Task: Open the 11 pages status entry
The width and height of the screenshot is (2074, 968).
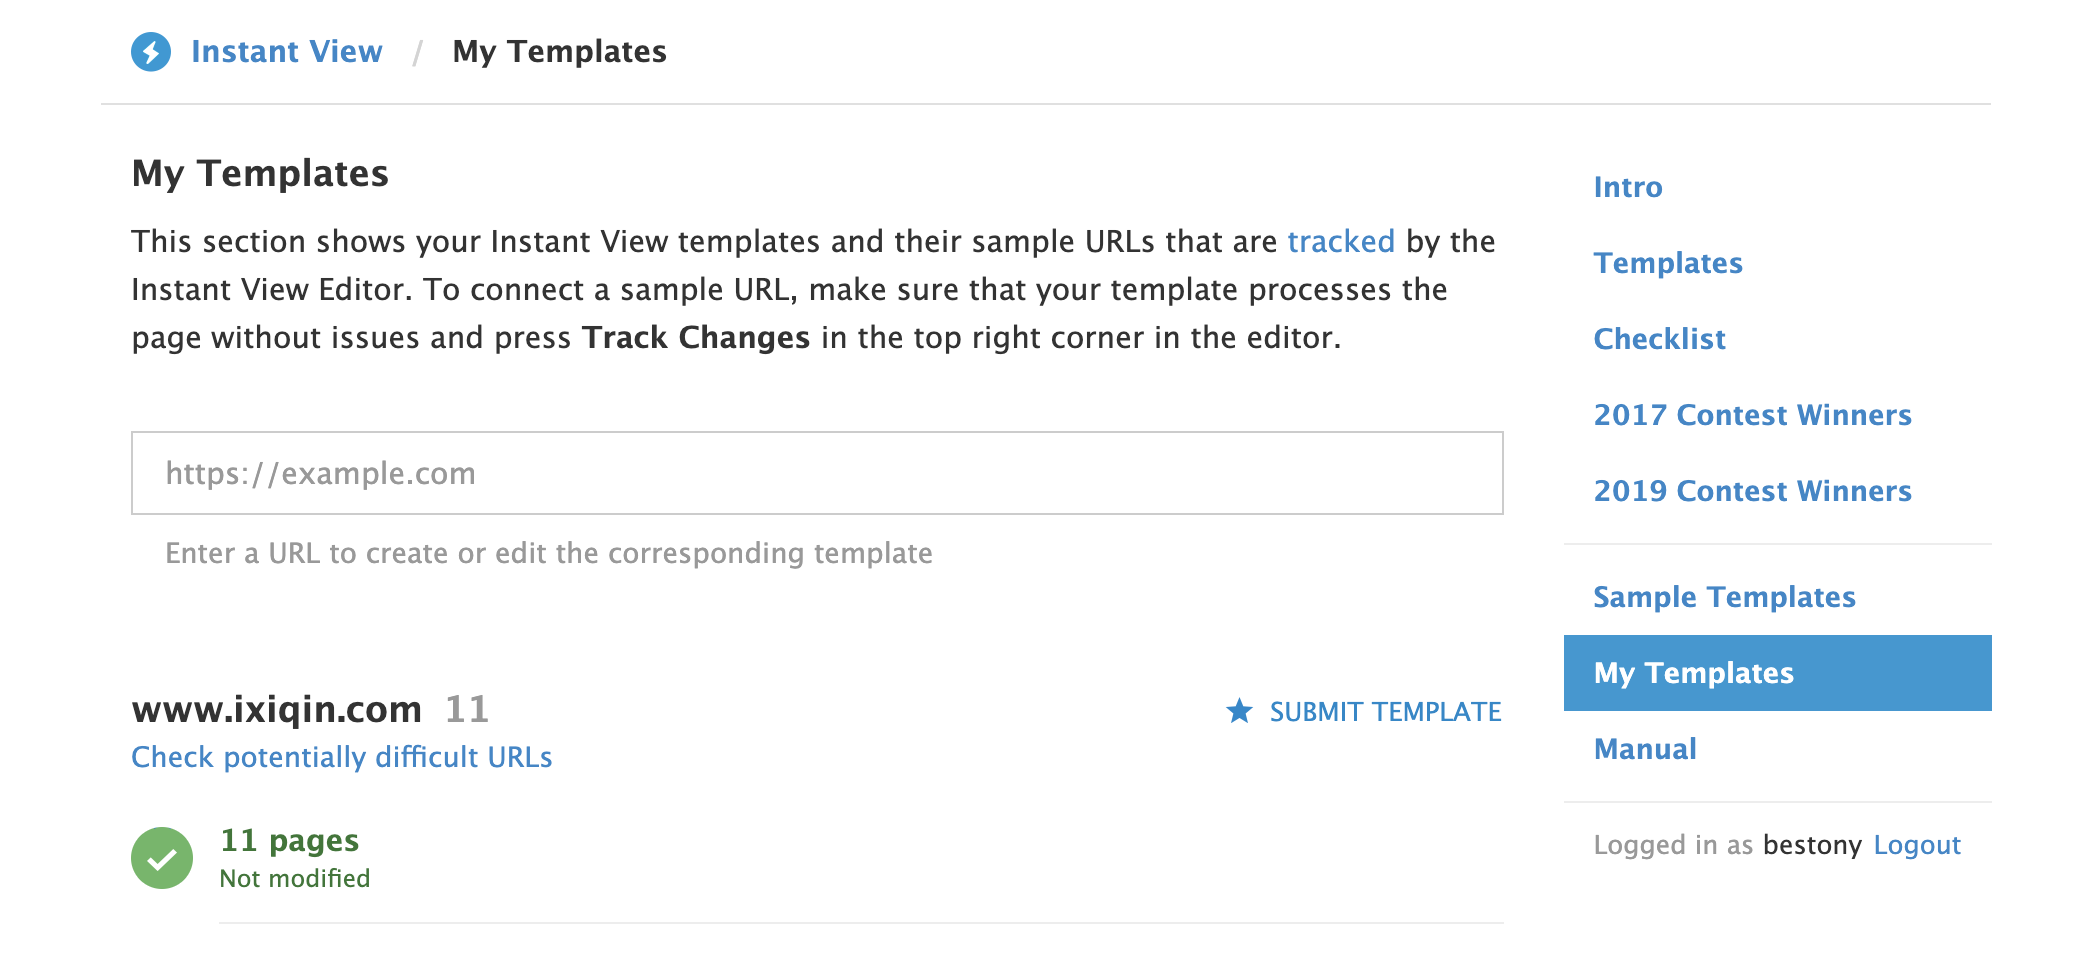Action: coord(289,841)
